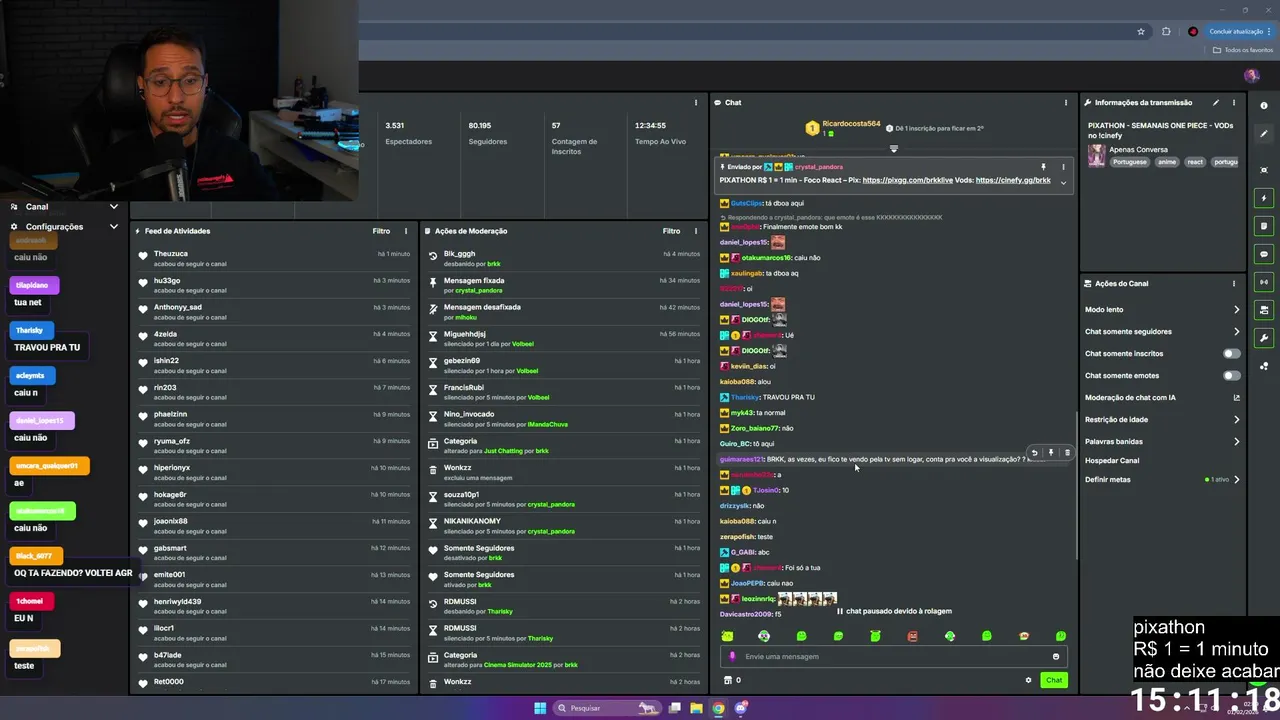Click the react stream tag
The height and width of the screenshot is (720, 1280).
click(x=1195, y=162)
